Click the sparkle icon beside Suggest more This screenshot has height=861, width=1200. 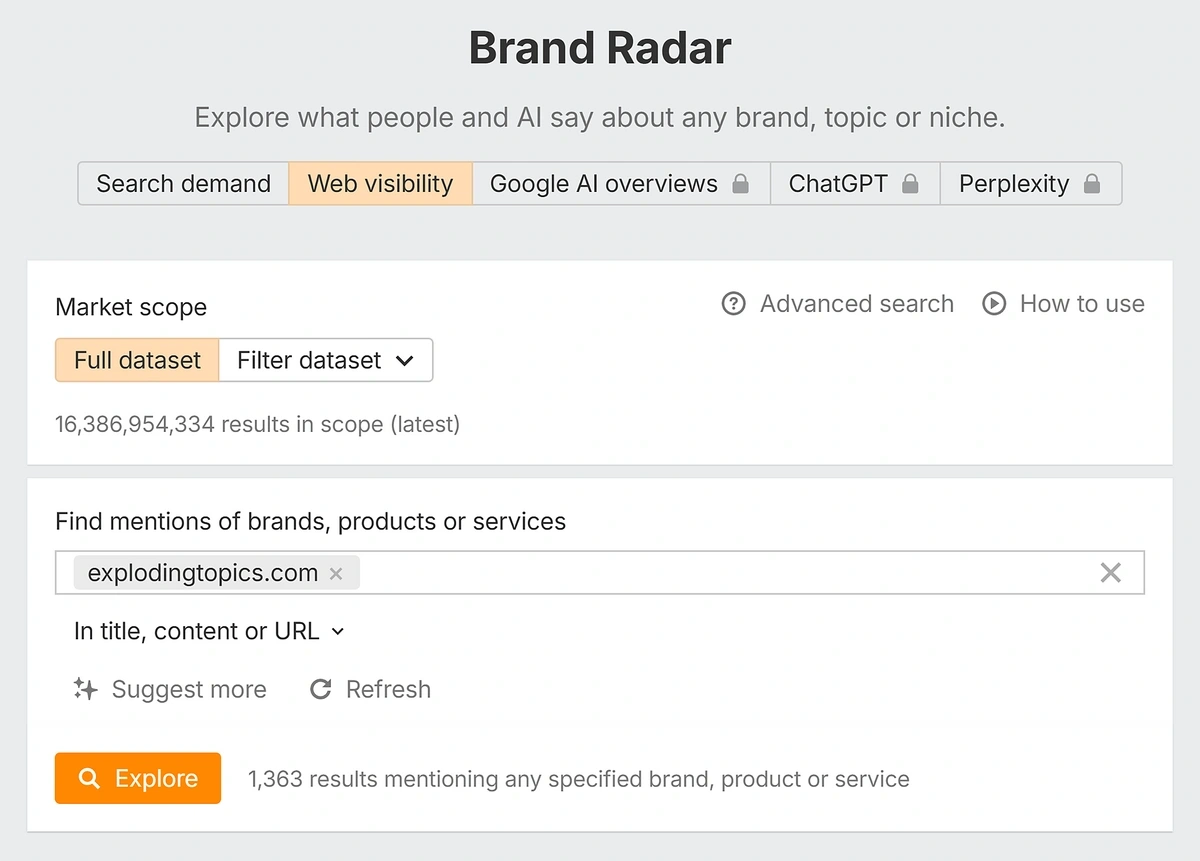[86, 689]
